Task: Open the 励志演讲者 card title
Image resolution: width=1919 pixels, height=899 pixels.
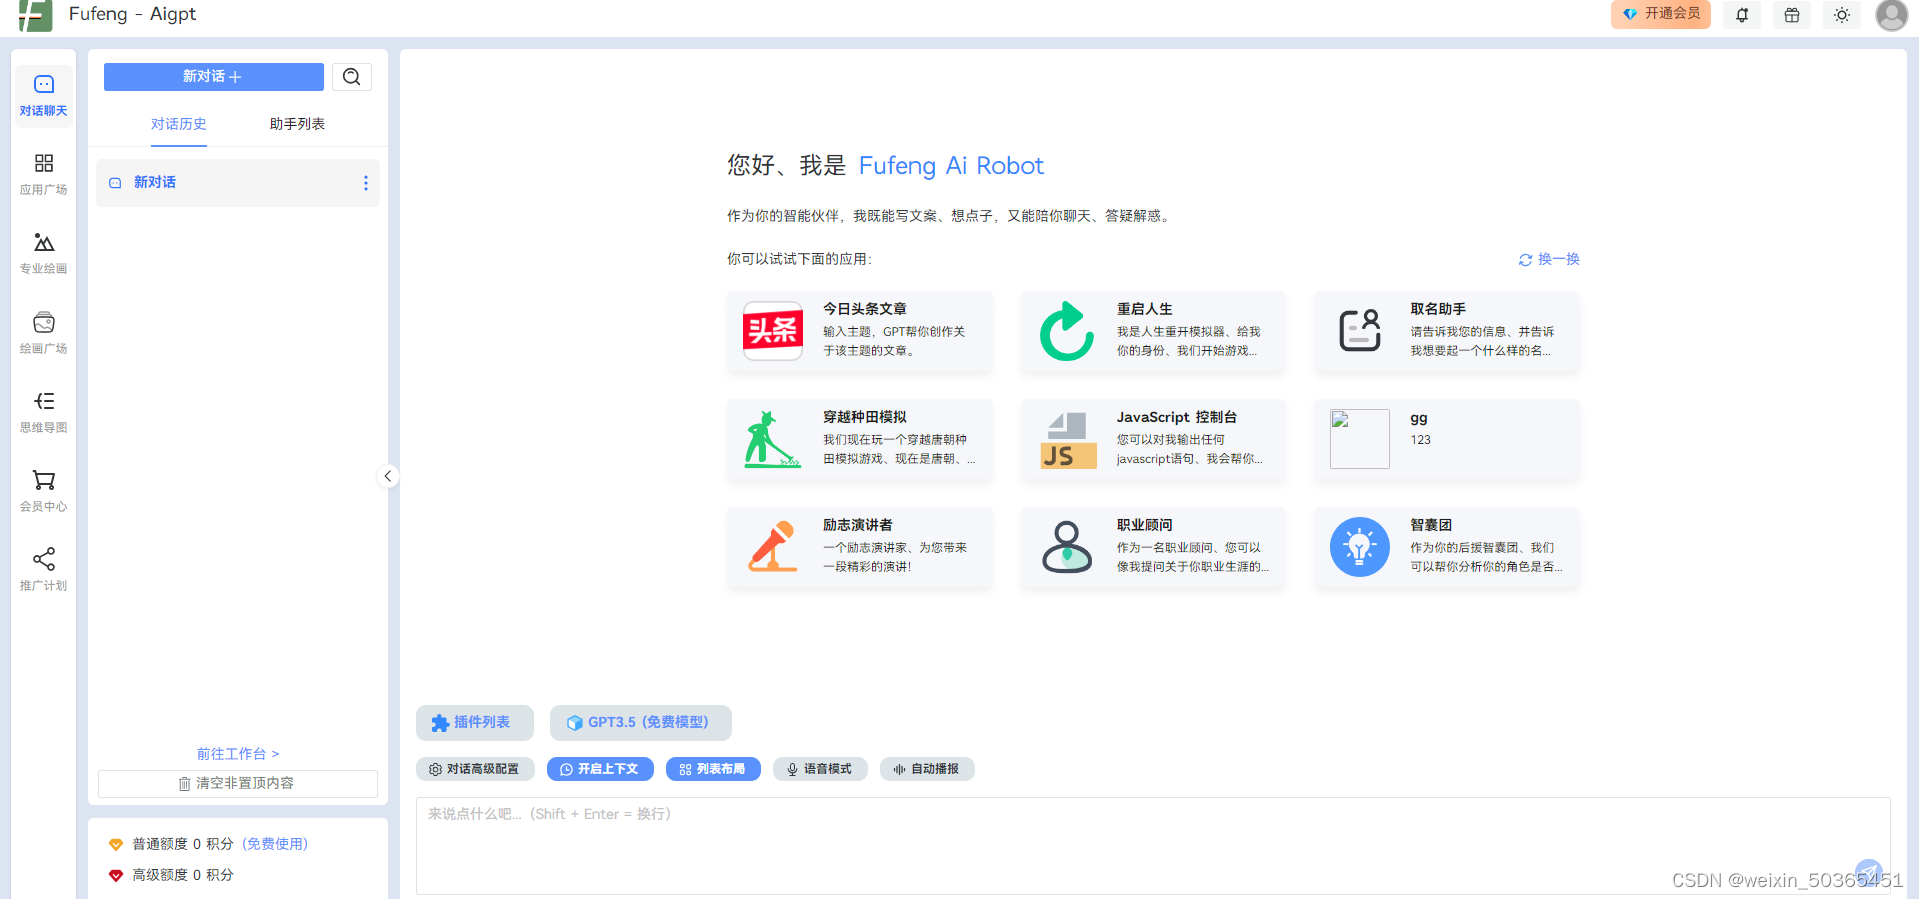Action: point(858,525)
